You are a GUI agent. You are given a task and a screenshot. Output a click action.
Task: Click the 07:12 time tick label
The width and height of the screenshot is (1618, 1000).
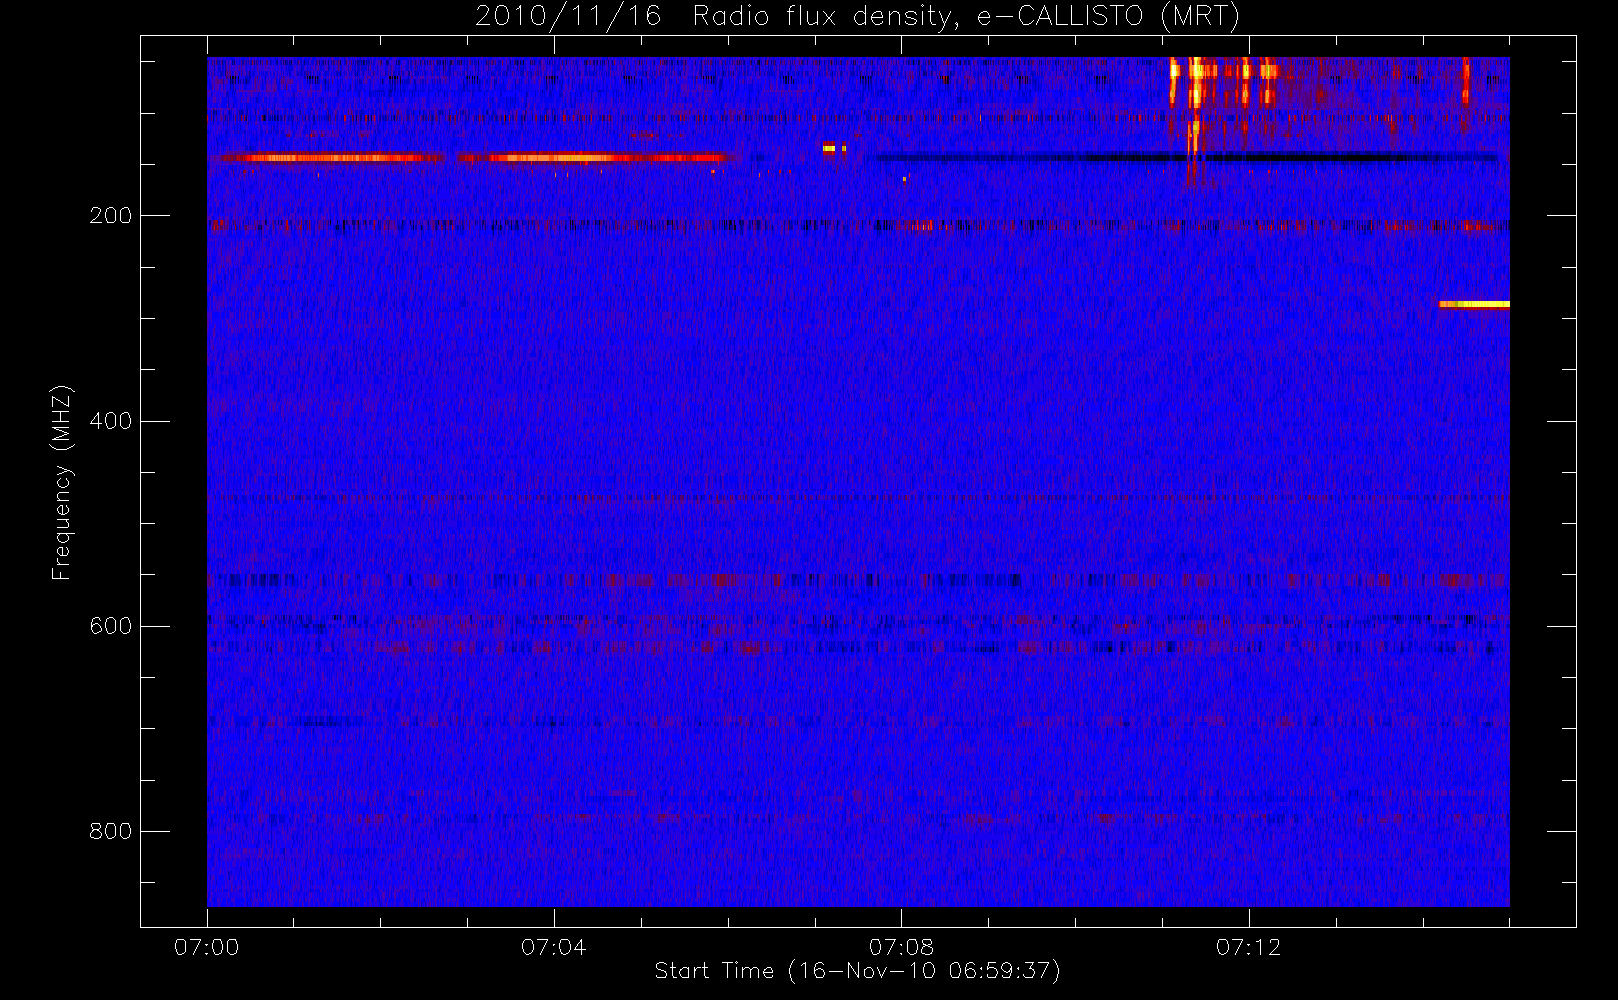[x=1248, y=947]
